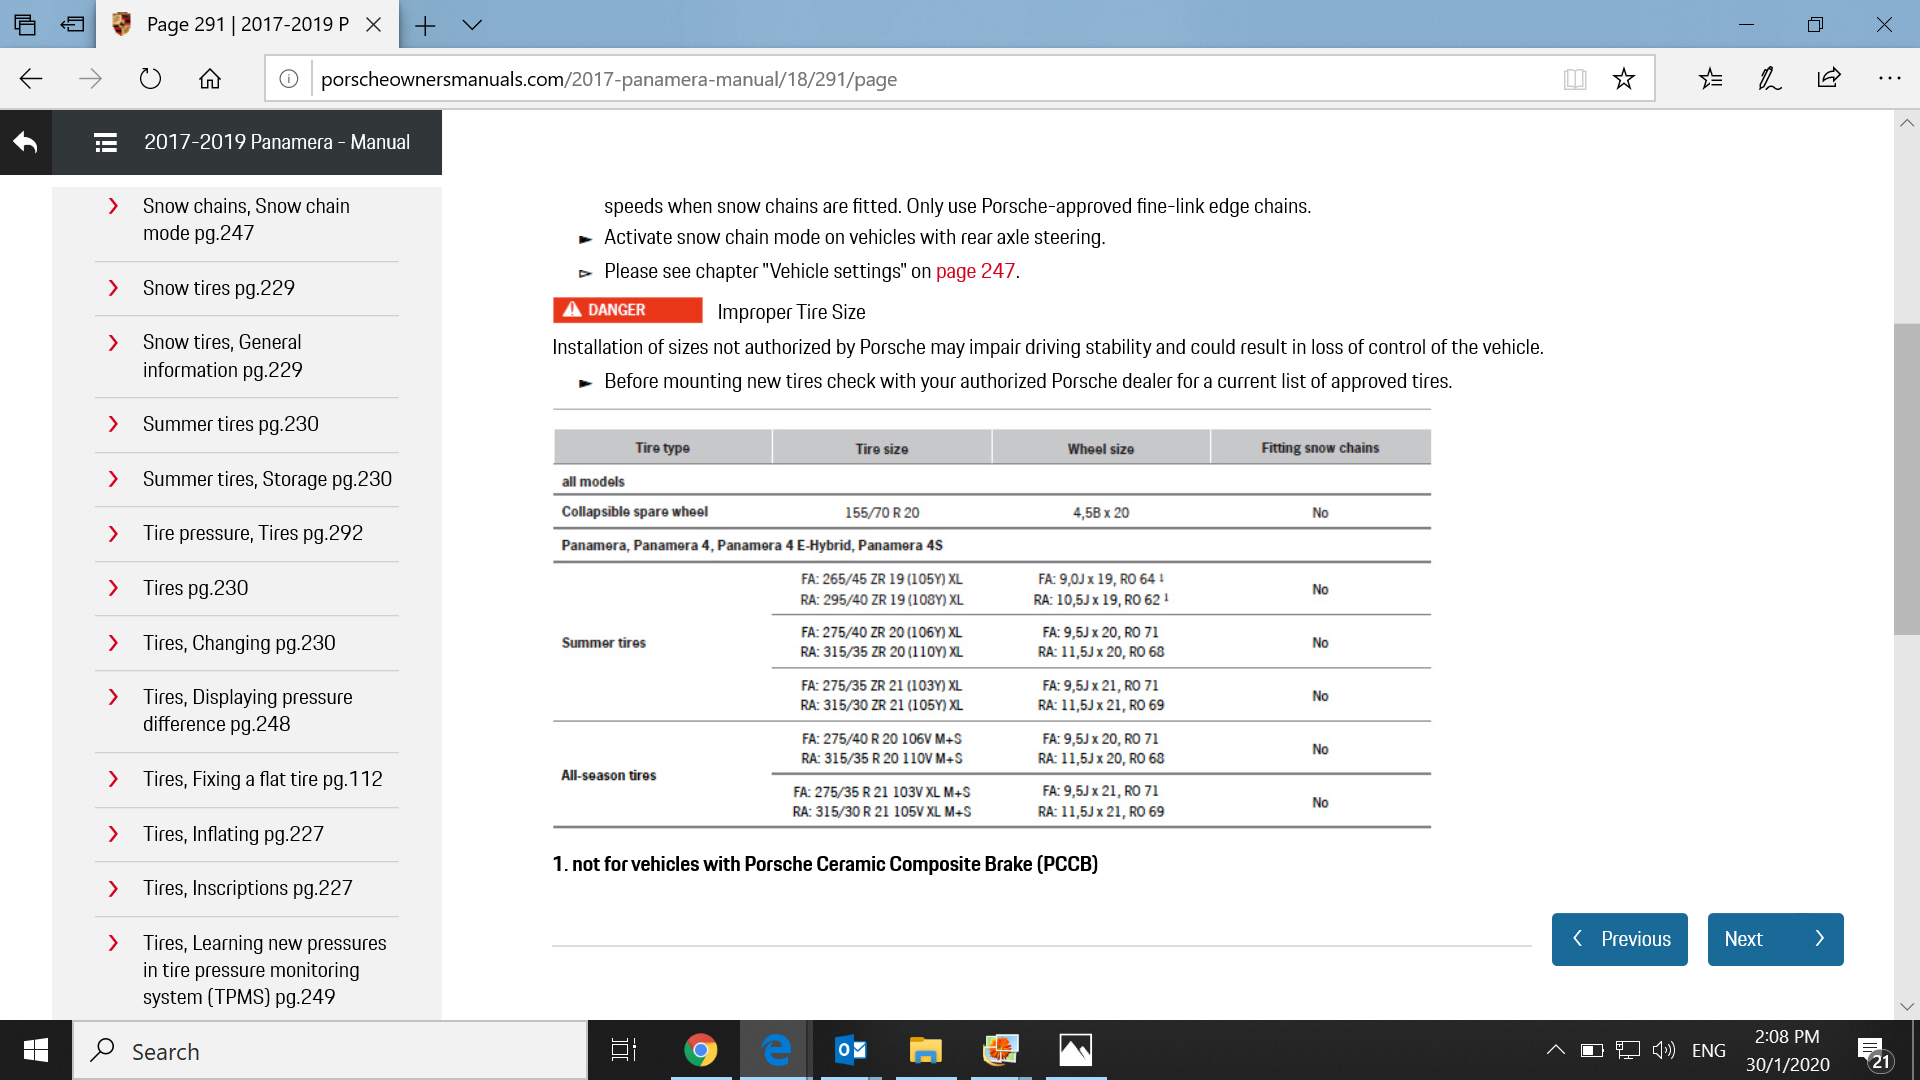The image size is (1920, 1080).
Task: Go to browser home page icon
Action: pyautogui.click(x=210, y=79)
